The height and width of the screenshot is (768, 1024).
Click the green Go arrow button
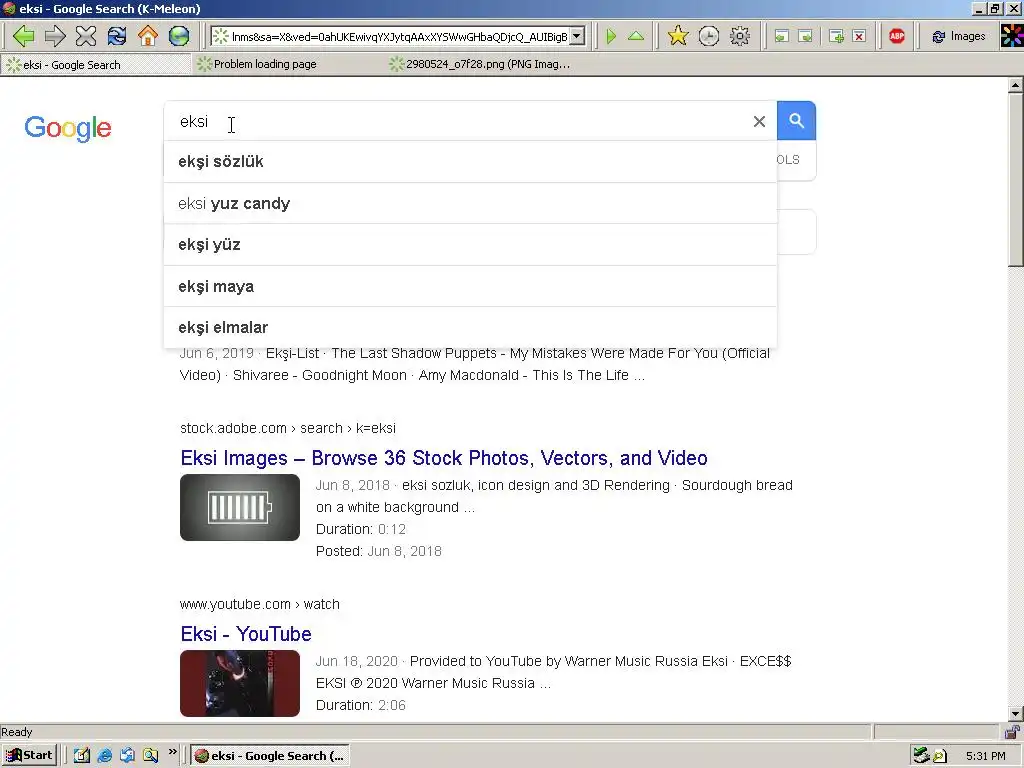click(611, 36)
